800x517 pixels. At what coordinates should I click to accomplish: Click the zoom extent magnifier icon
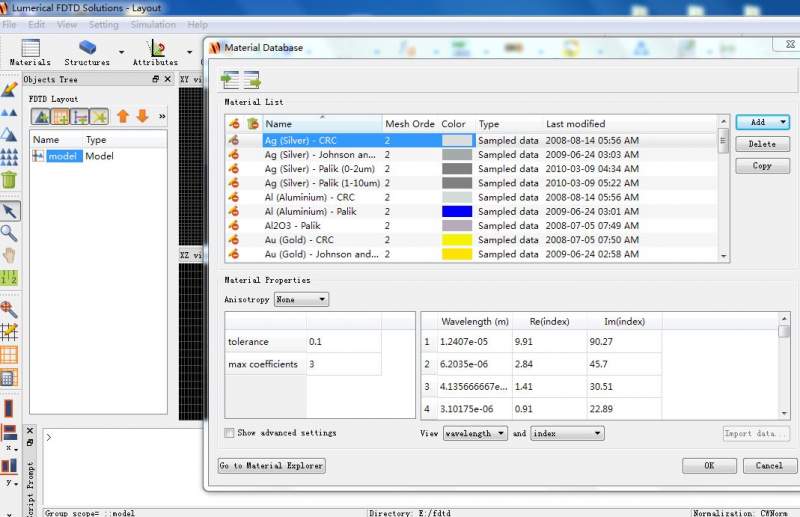9,309
